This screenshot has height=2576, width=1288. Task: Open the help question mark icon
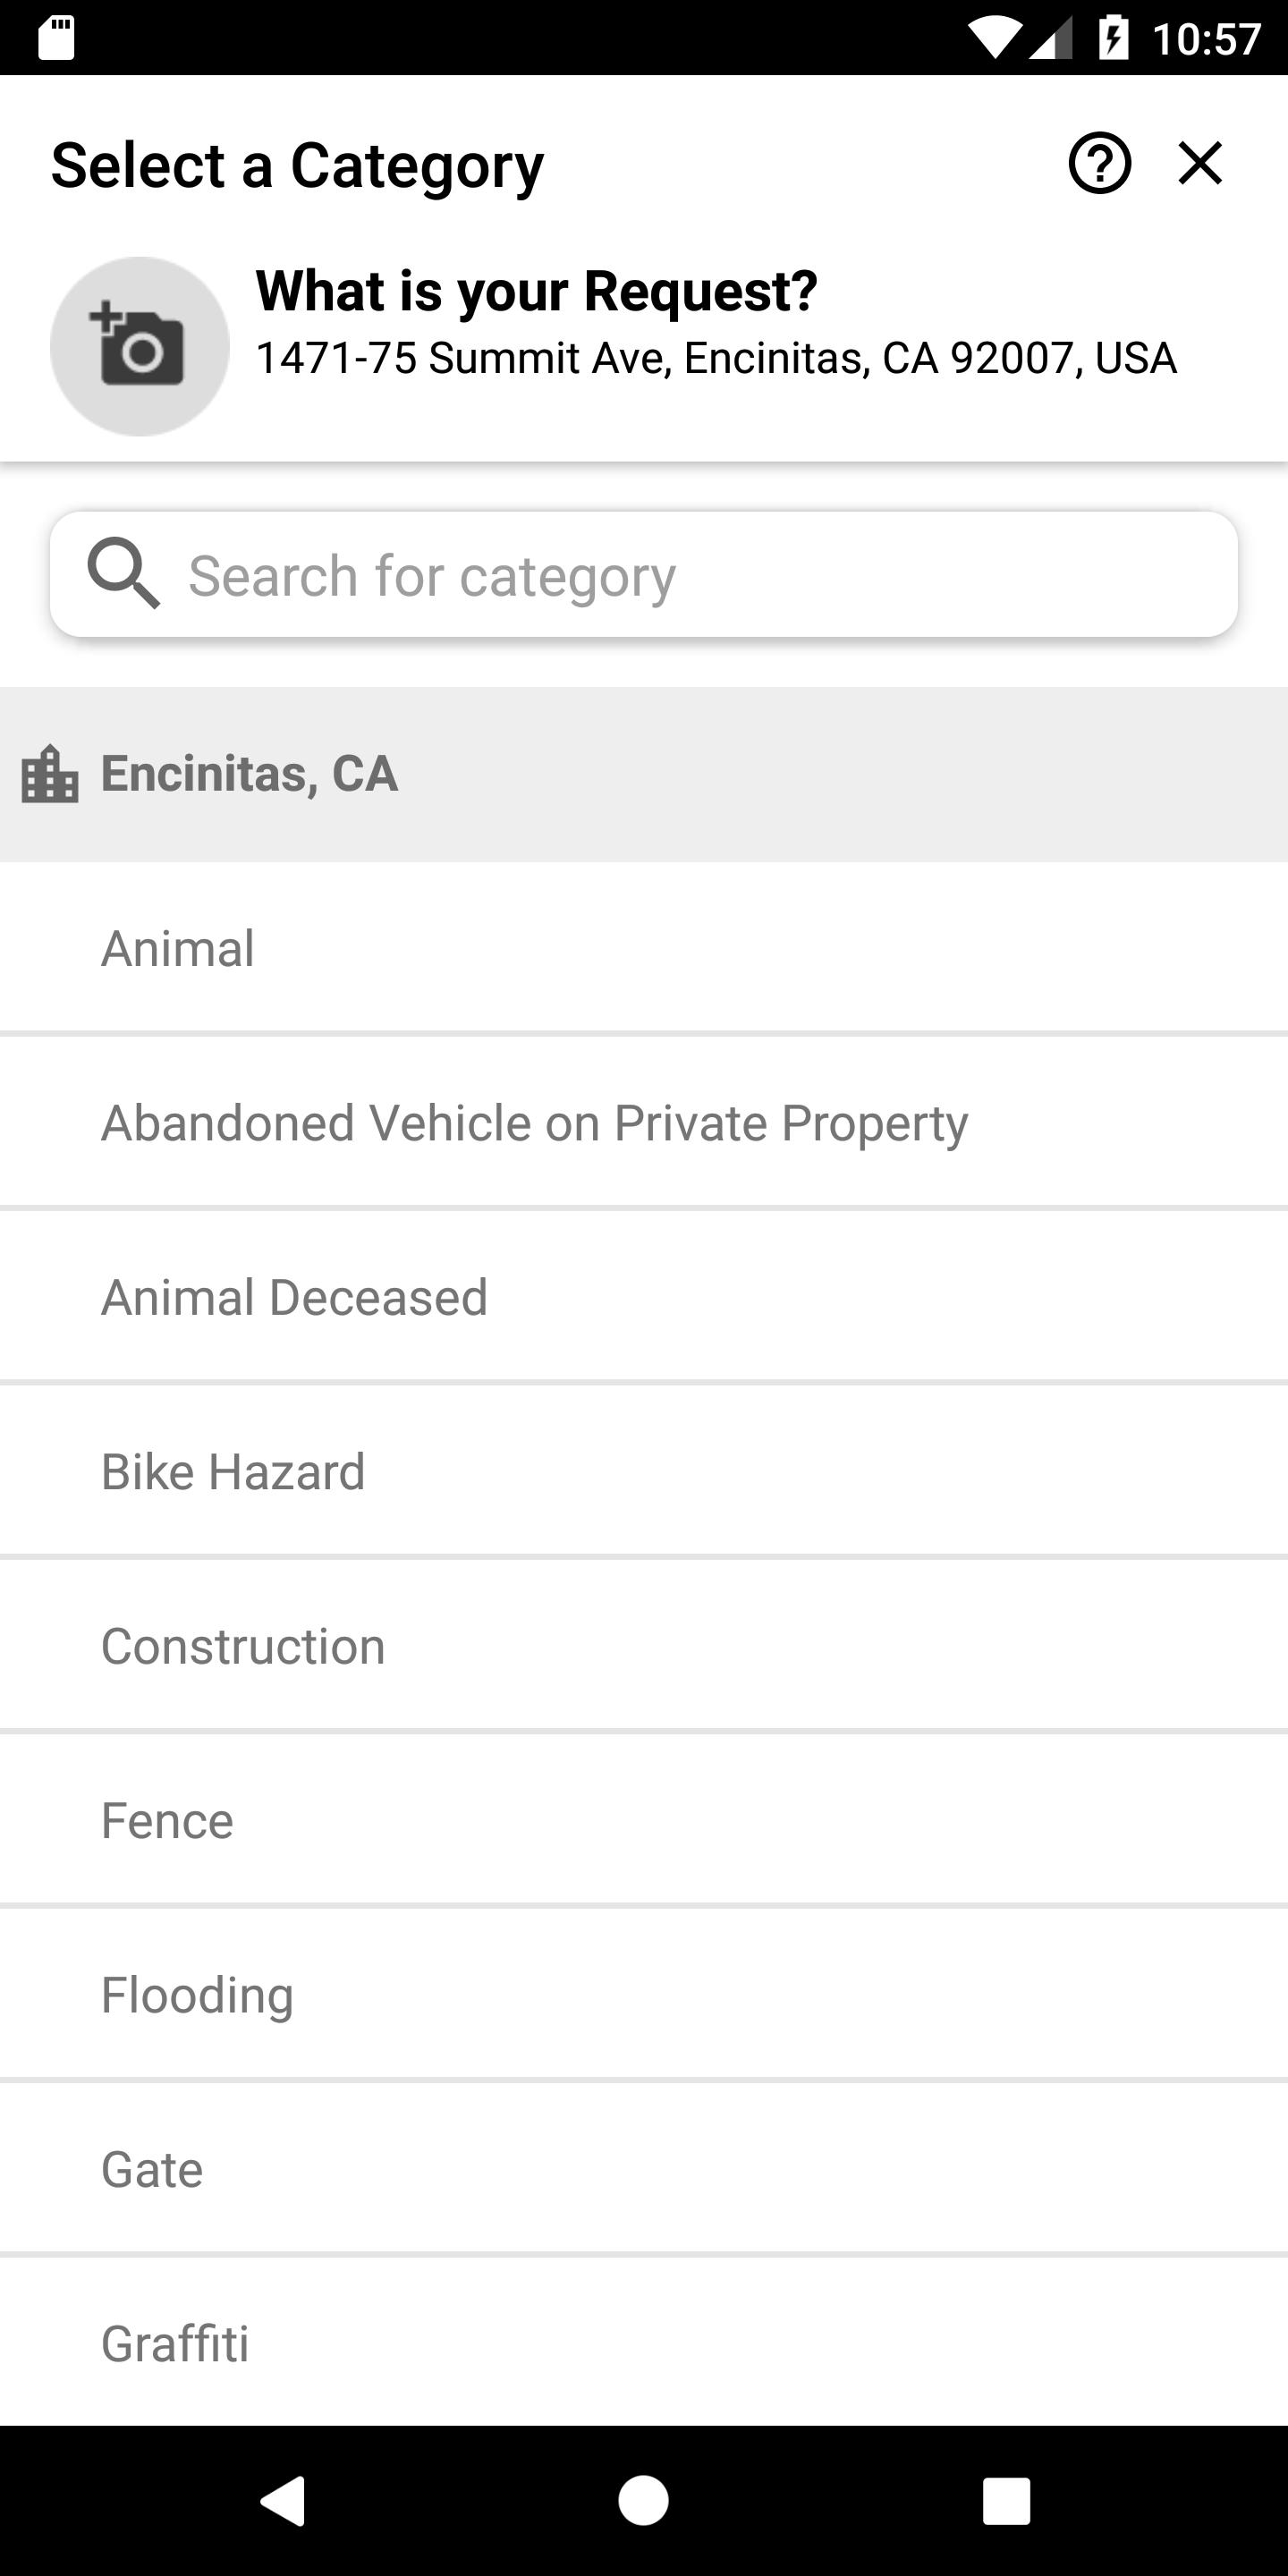(1099, 163)
